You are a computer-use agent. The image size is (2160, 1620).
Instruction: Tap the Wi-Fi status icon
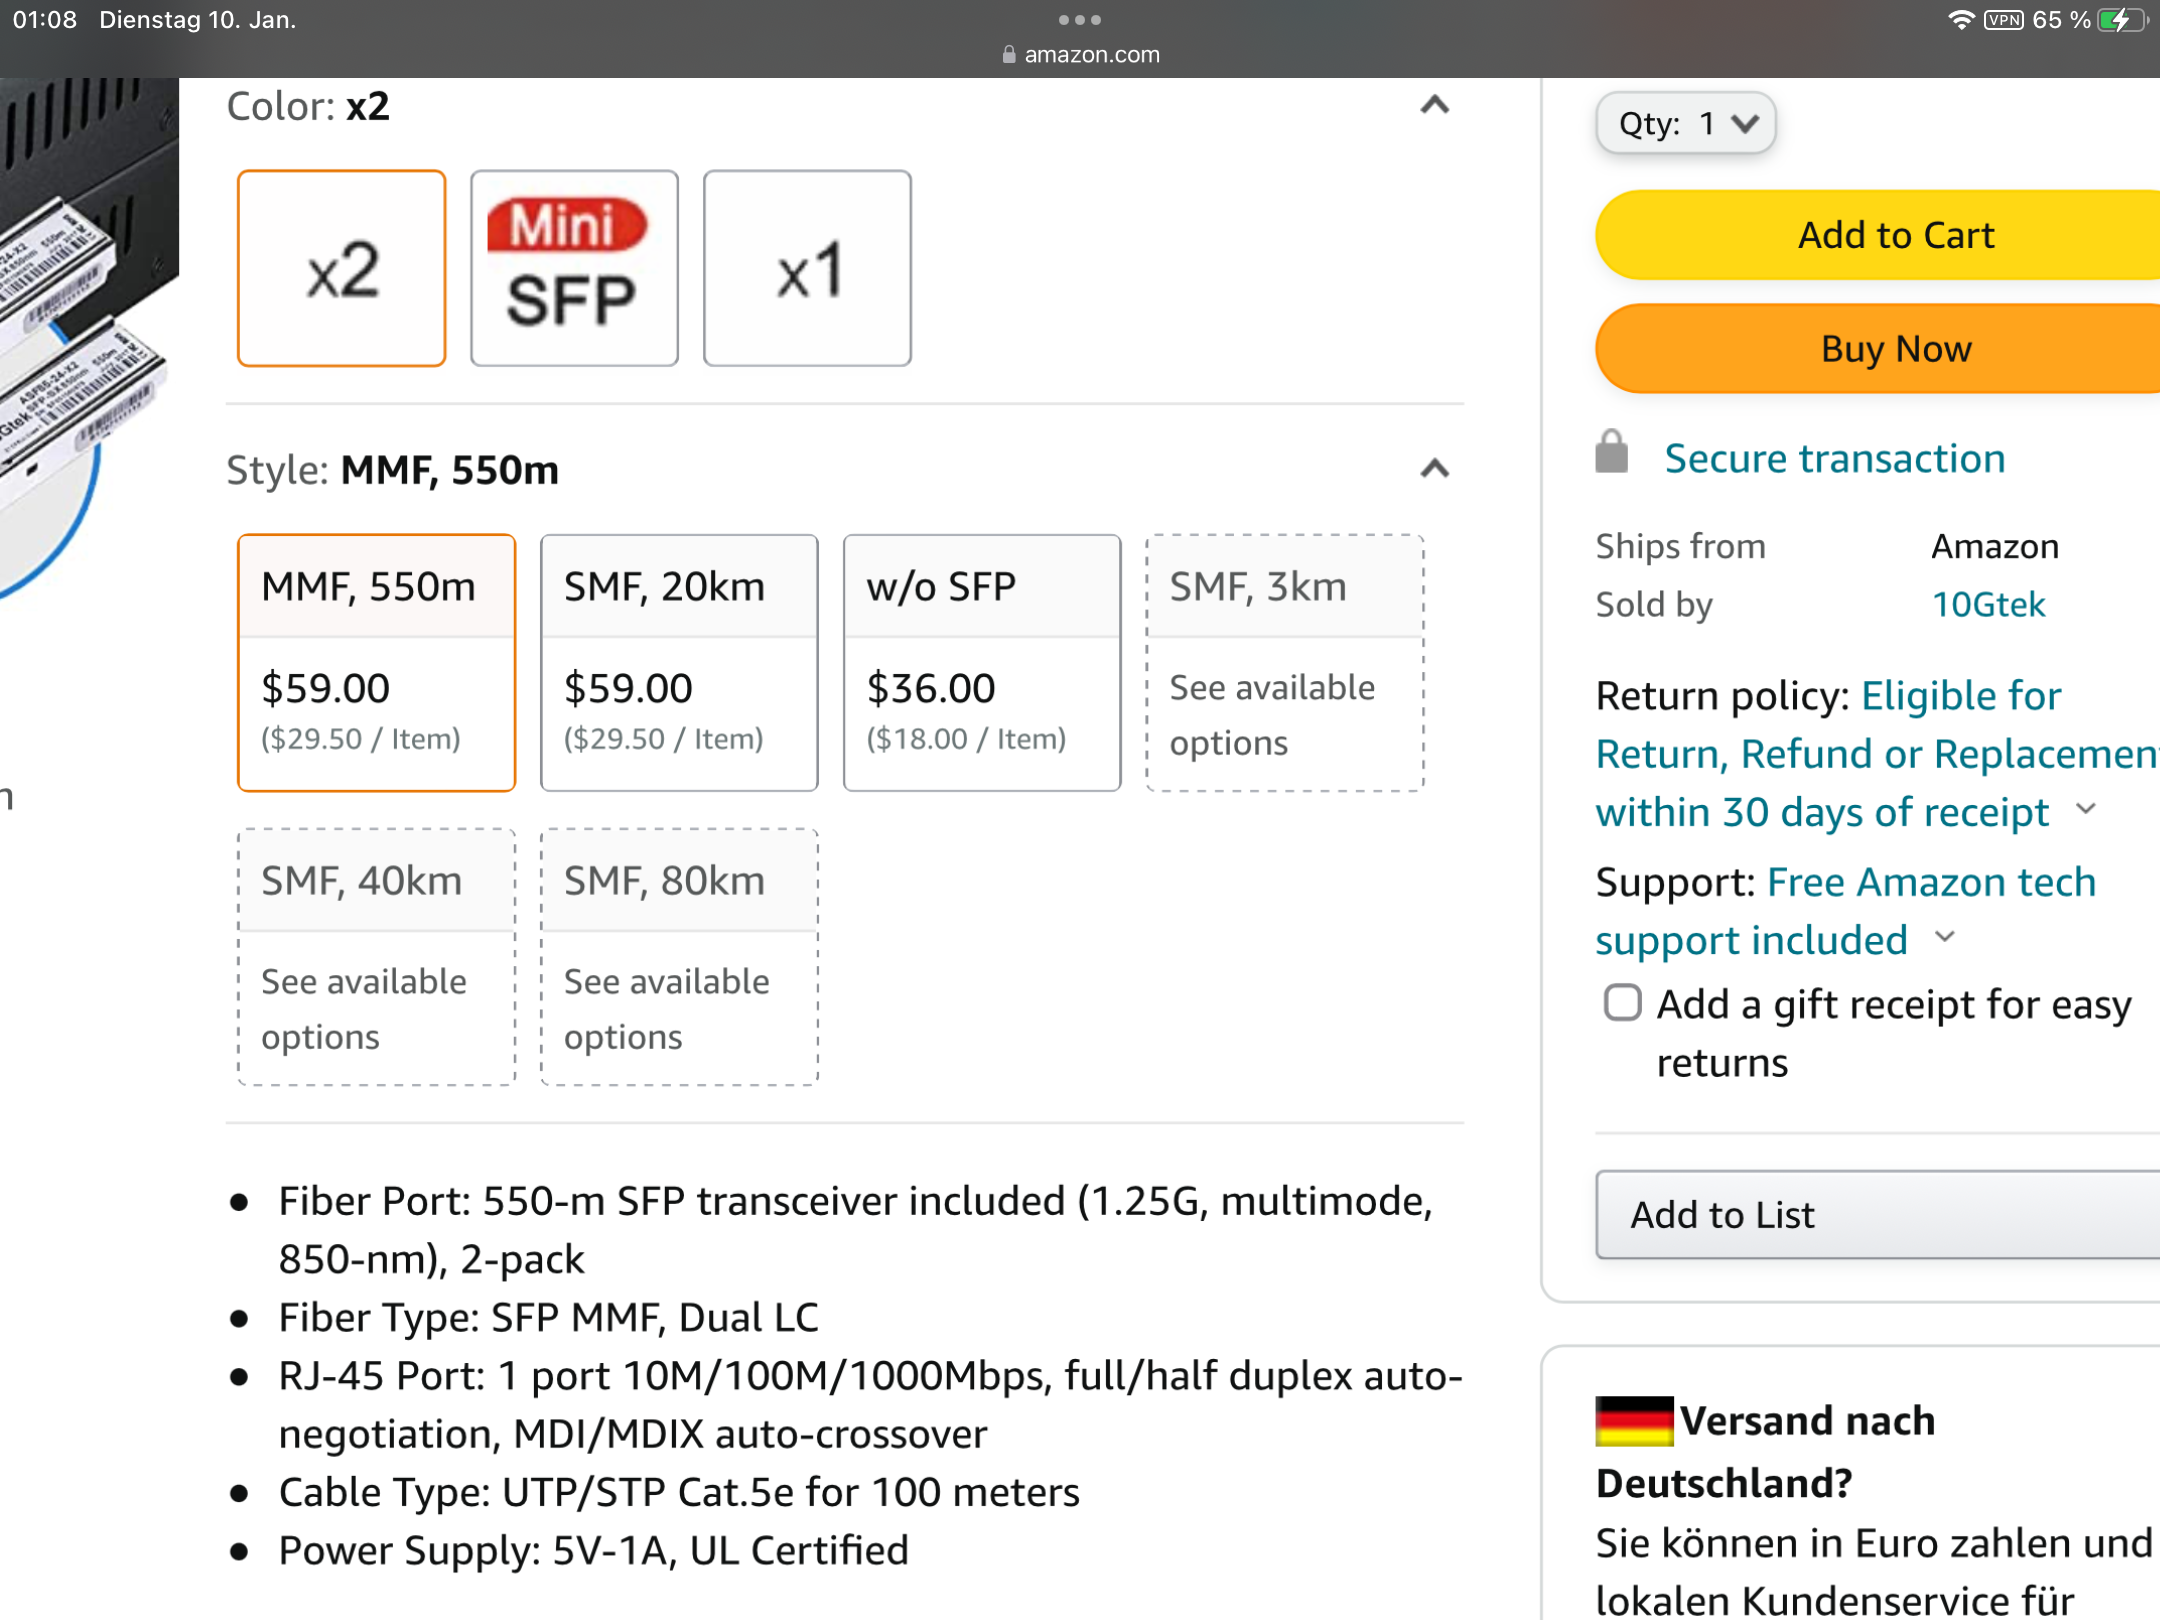click(x=1960, y=20)
